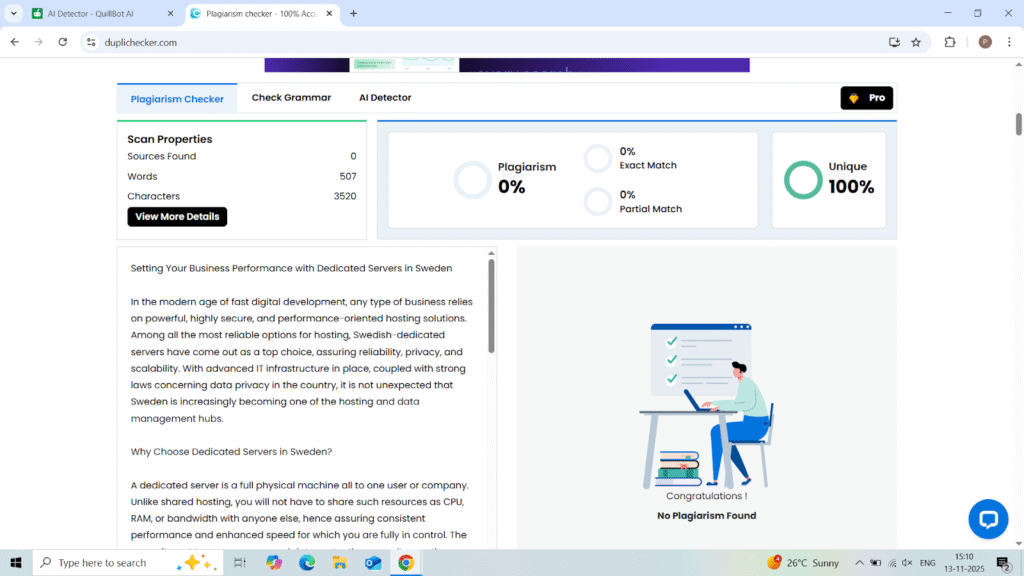Open Chrome's three-dot menu
1024x576 pixels.
[x=1009, y=42]
